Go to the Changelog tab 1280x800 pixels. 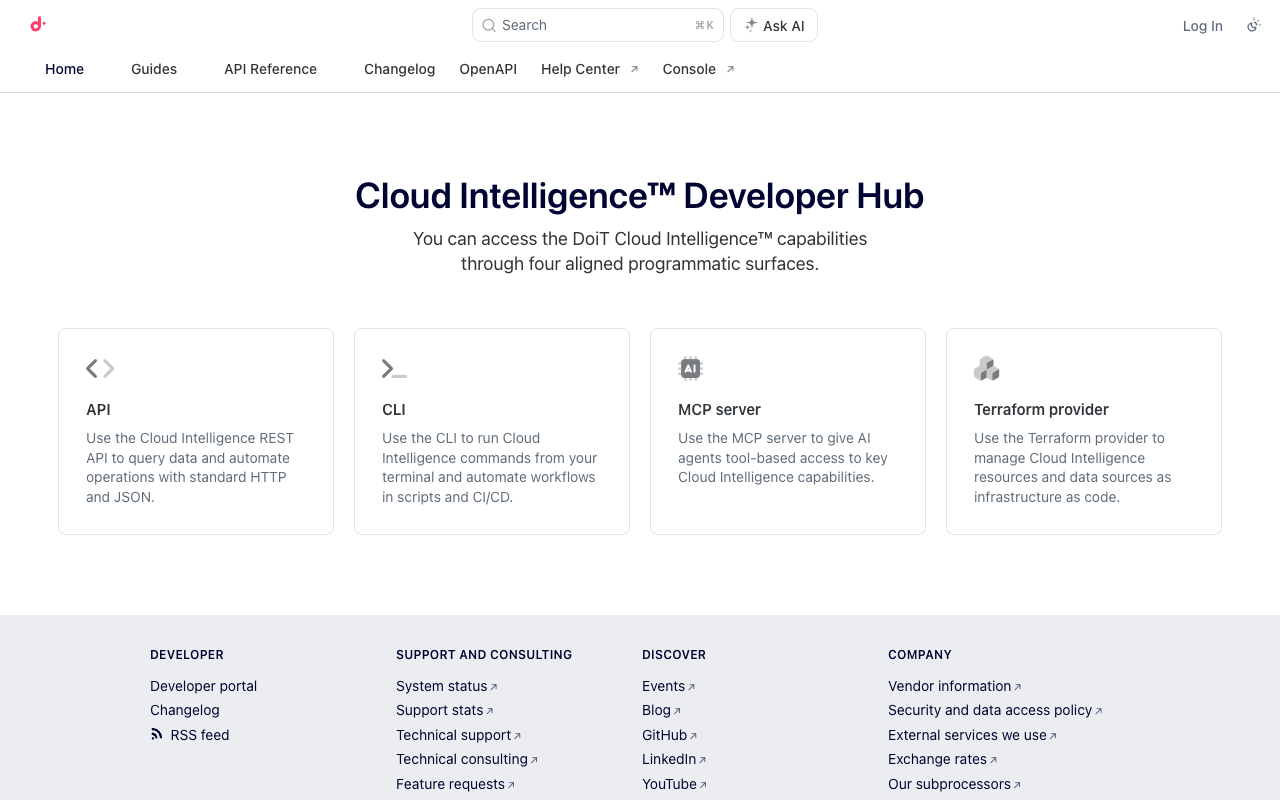399,69
